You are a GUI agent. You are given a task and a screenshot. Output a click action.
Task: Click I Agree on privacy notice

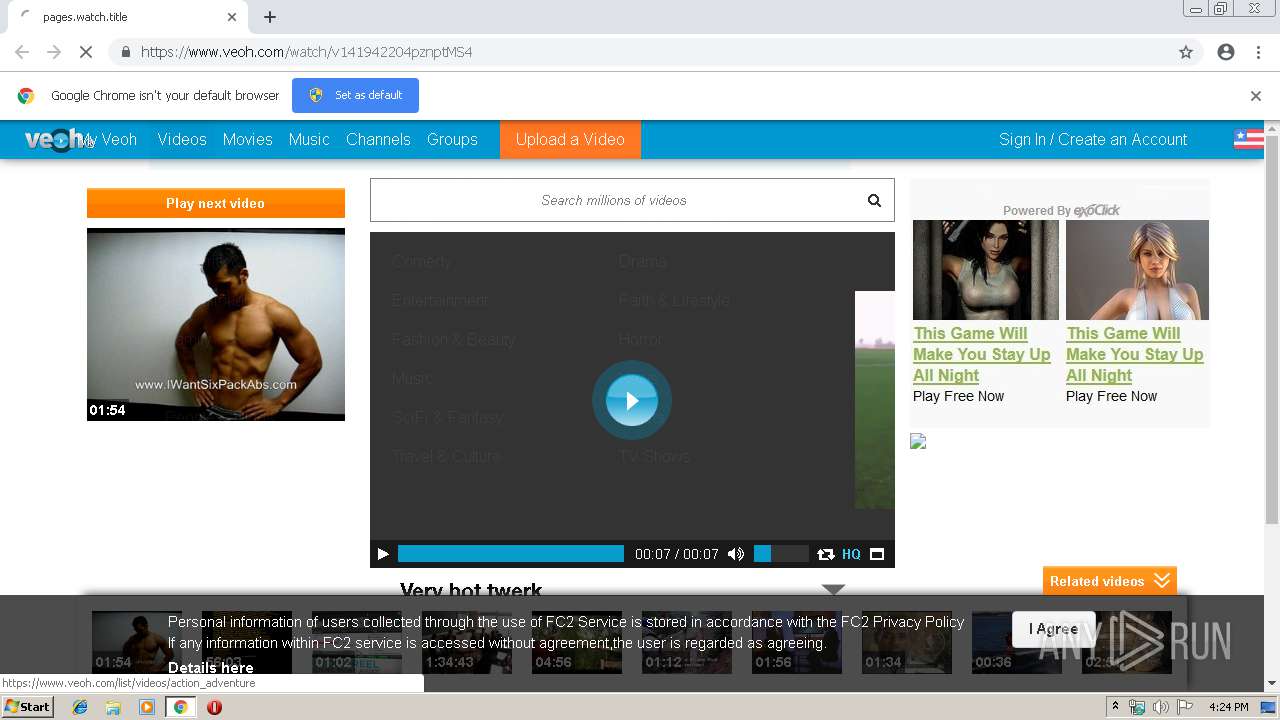pyautogui.click(x=1053, y=629)
